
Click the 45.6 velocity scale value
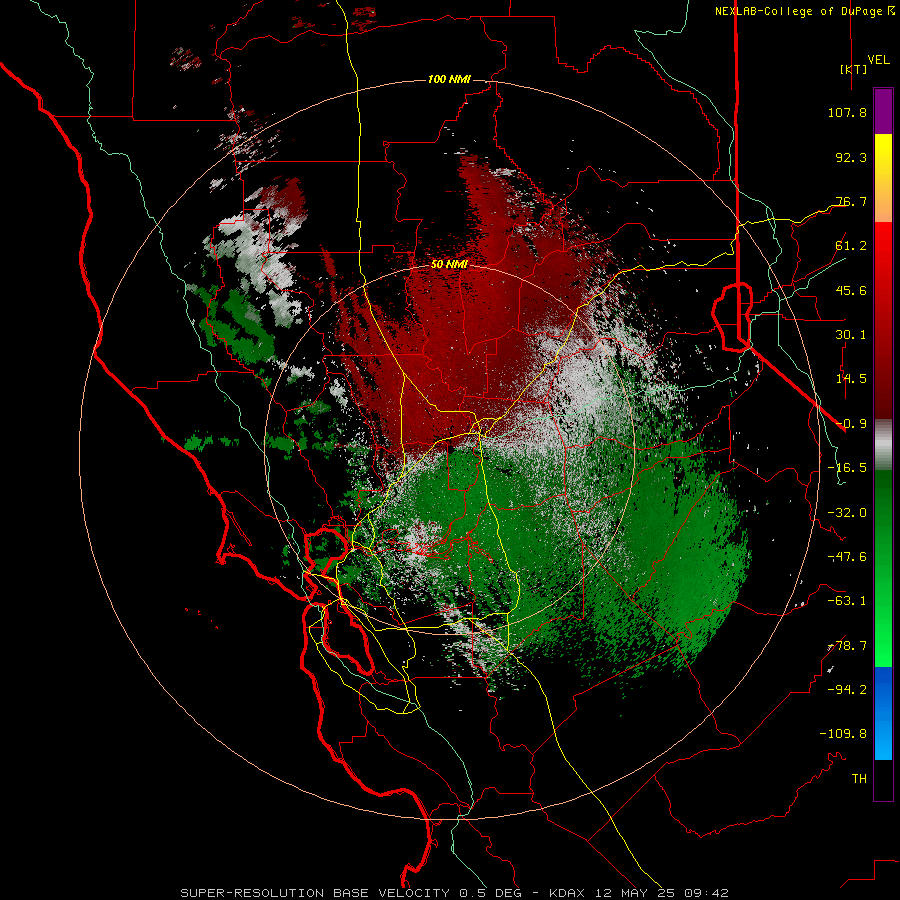pyautogui.click(x=851, y=290)
